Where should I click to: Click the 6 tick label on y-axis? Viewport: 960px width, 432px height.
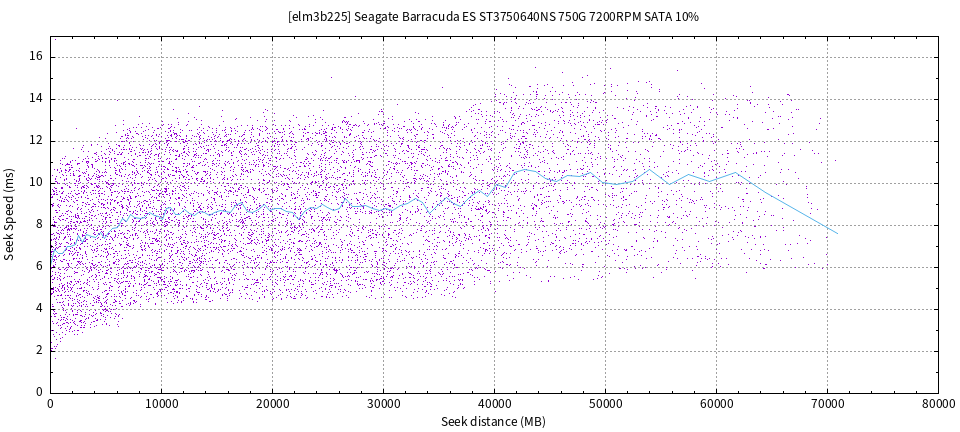(x=38, y=267)
